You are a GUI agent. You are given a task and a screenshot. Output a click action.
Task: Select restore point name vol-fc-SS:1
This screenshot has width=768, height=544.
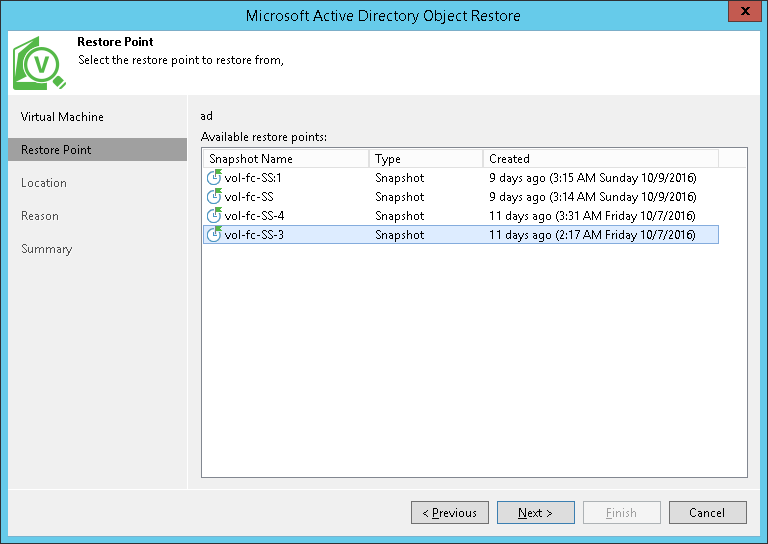(253, 177)
